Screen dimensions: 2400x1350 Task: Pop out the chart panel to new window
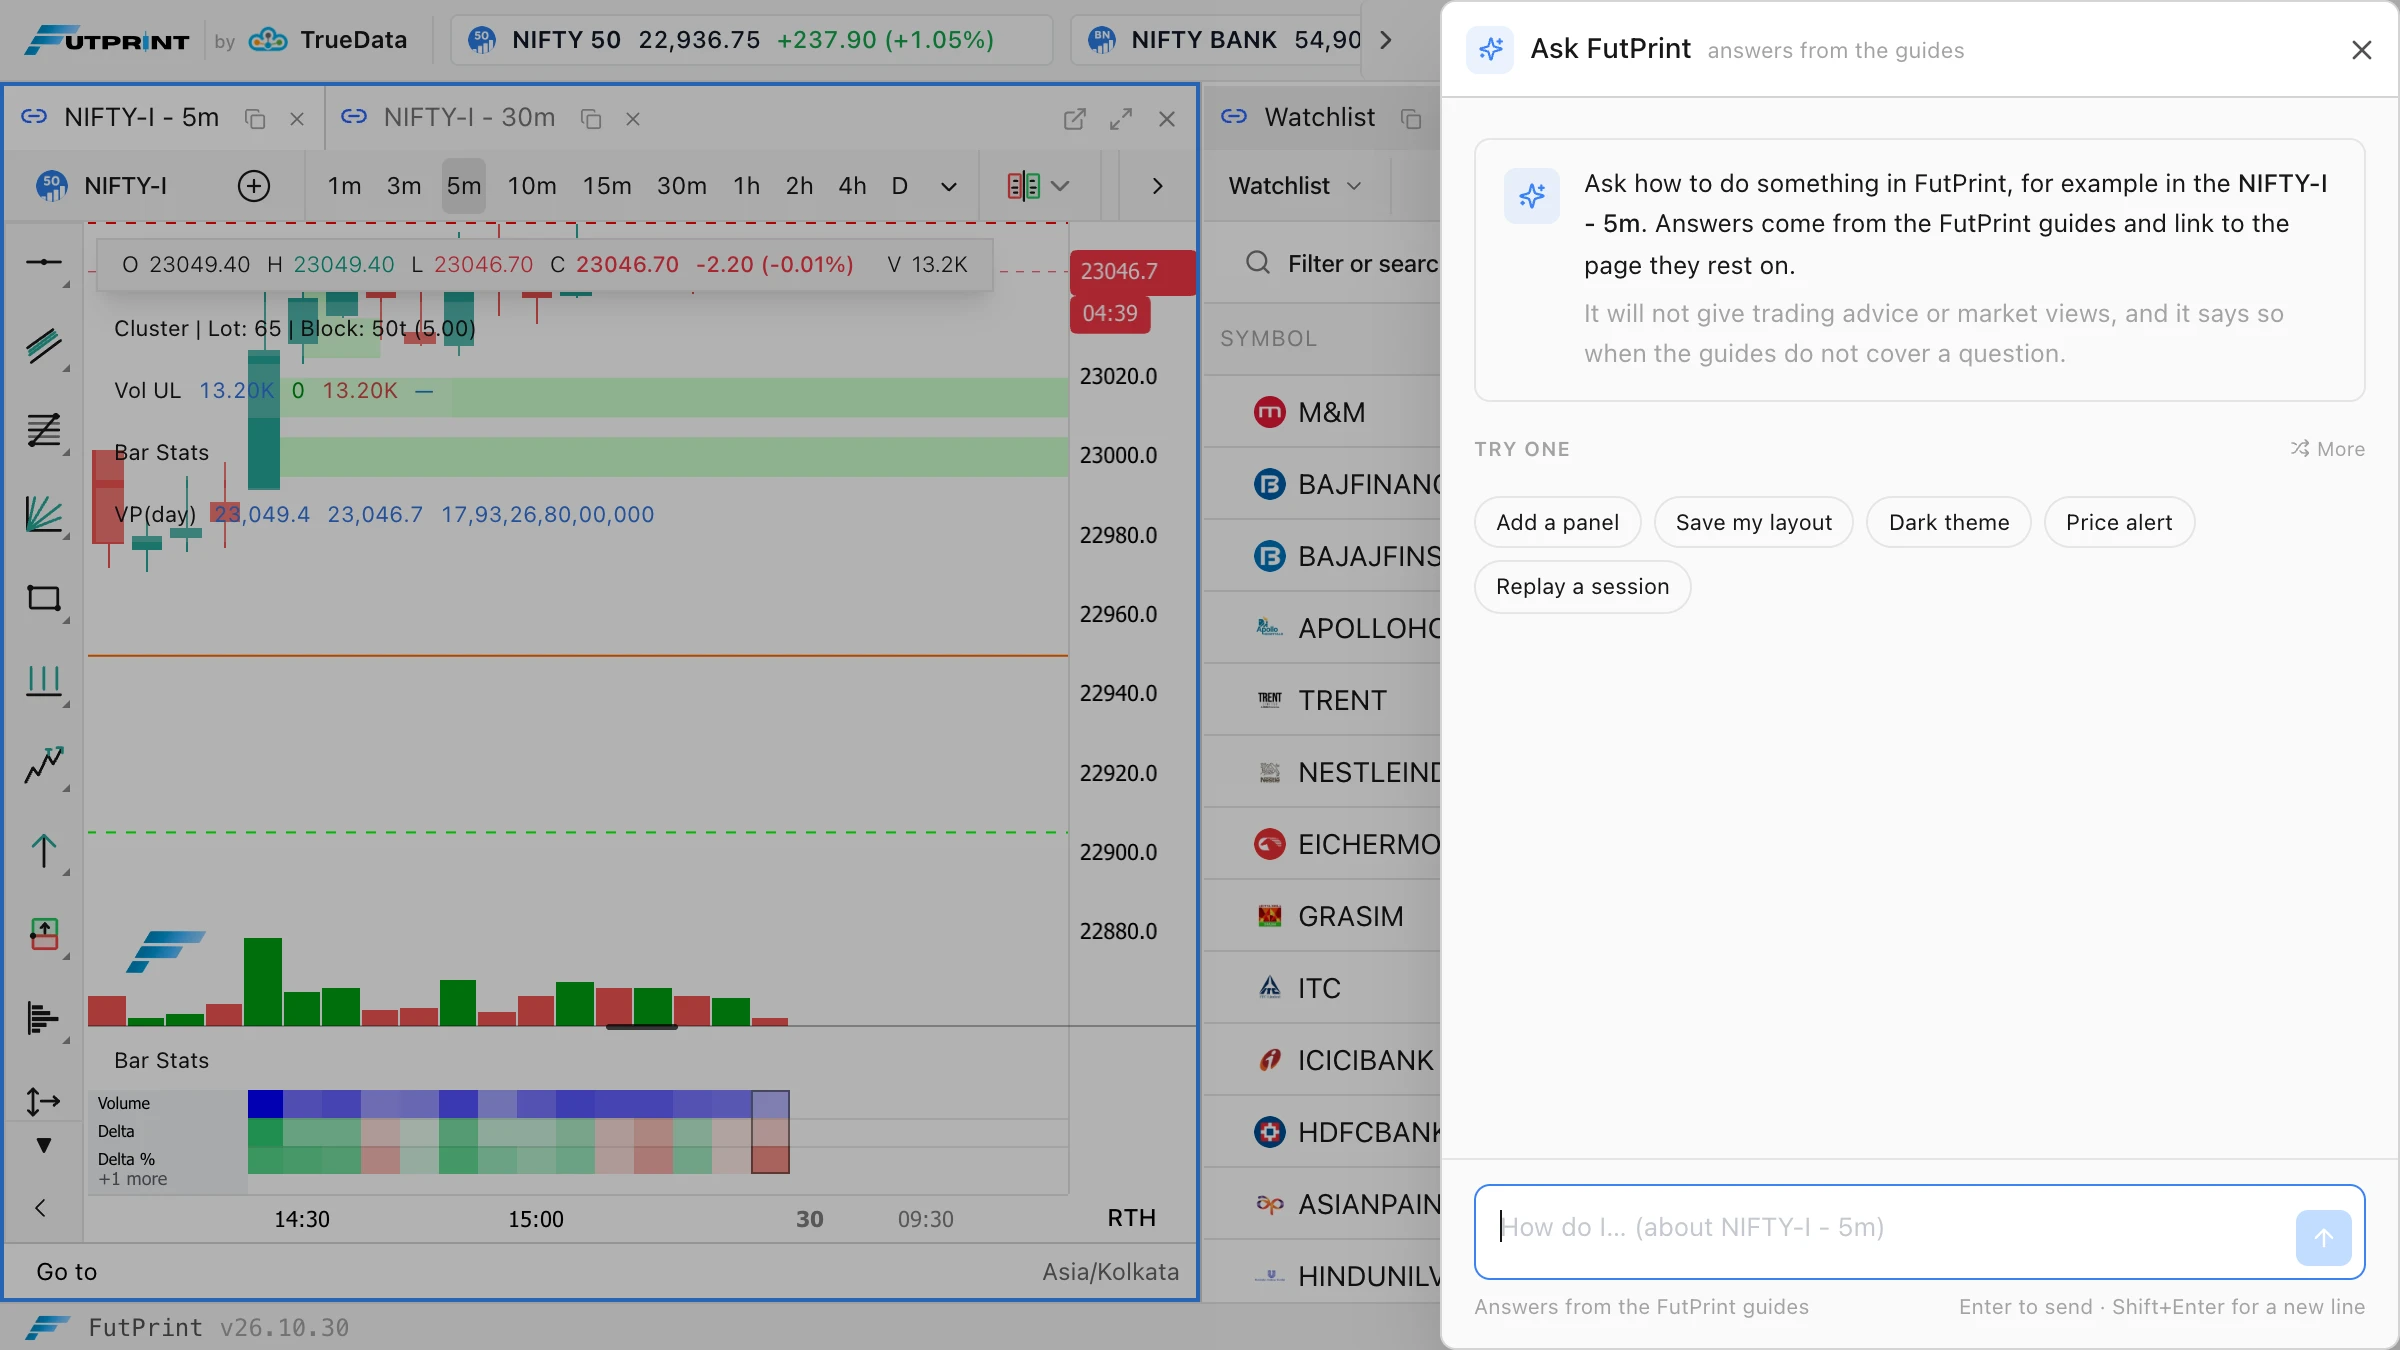pyautogui.click(x=1074, y=119)
